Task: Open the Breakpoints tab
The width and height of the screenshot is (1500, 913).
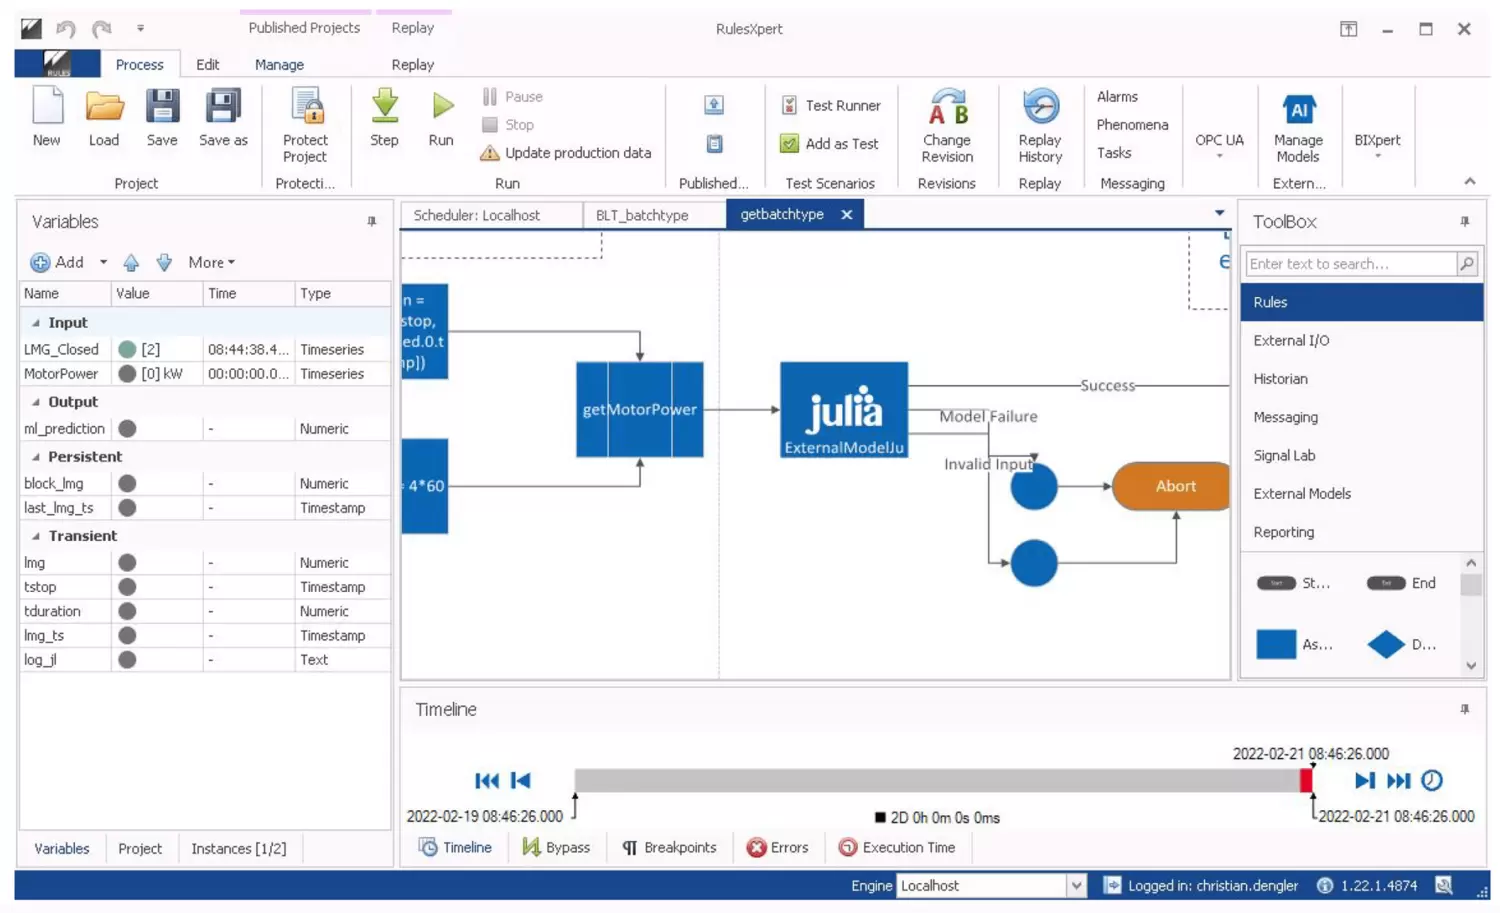Action: (x=669, y=848)
